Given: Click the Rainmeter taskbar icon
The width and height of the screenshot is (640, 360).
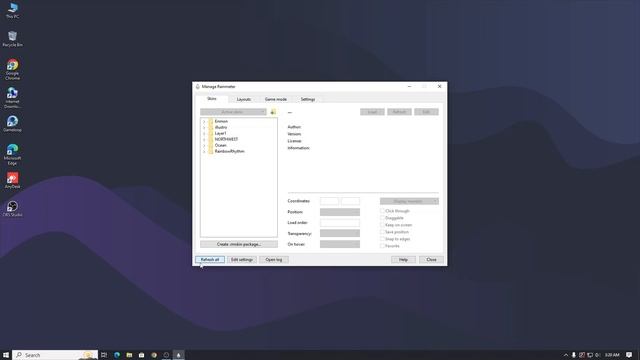Looking at the screenshot, I should (178, 355).
